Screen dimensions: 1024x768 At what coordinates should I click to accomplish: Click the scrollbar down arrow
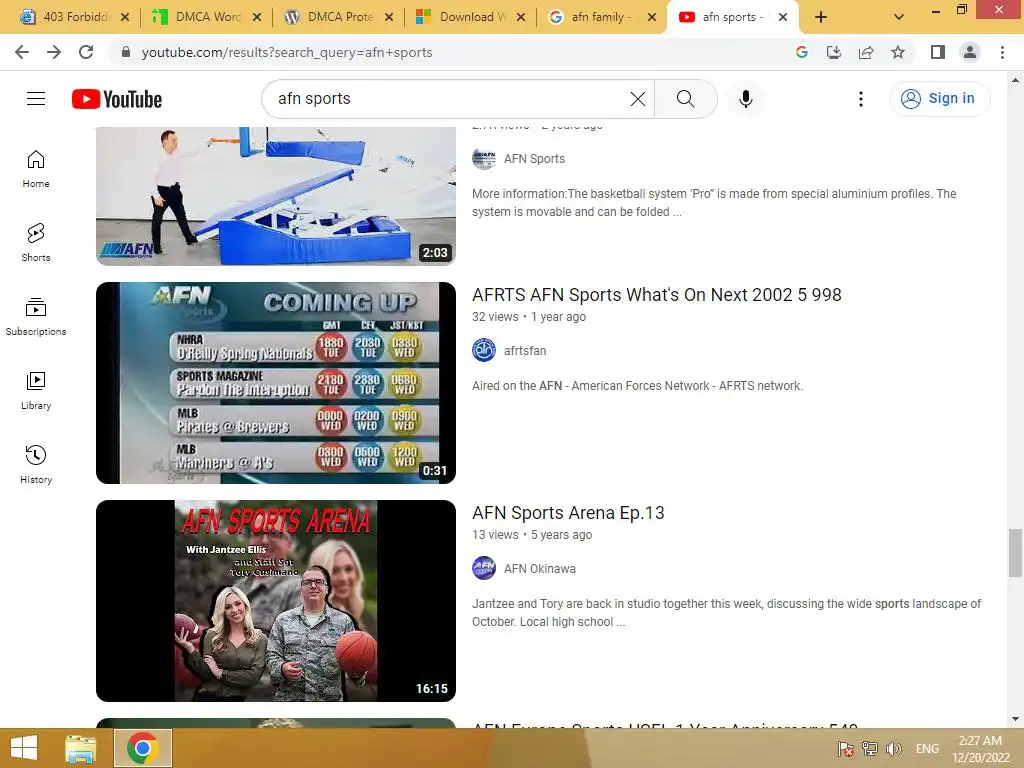tap(1015, 719)
